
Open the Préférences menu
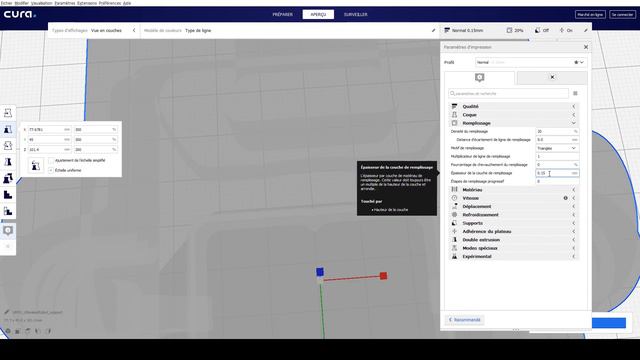[110, 3]
